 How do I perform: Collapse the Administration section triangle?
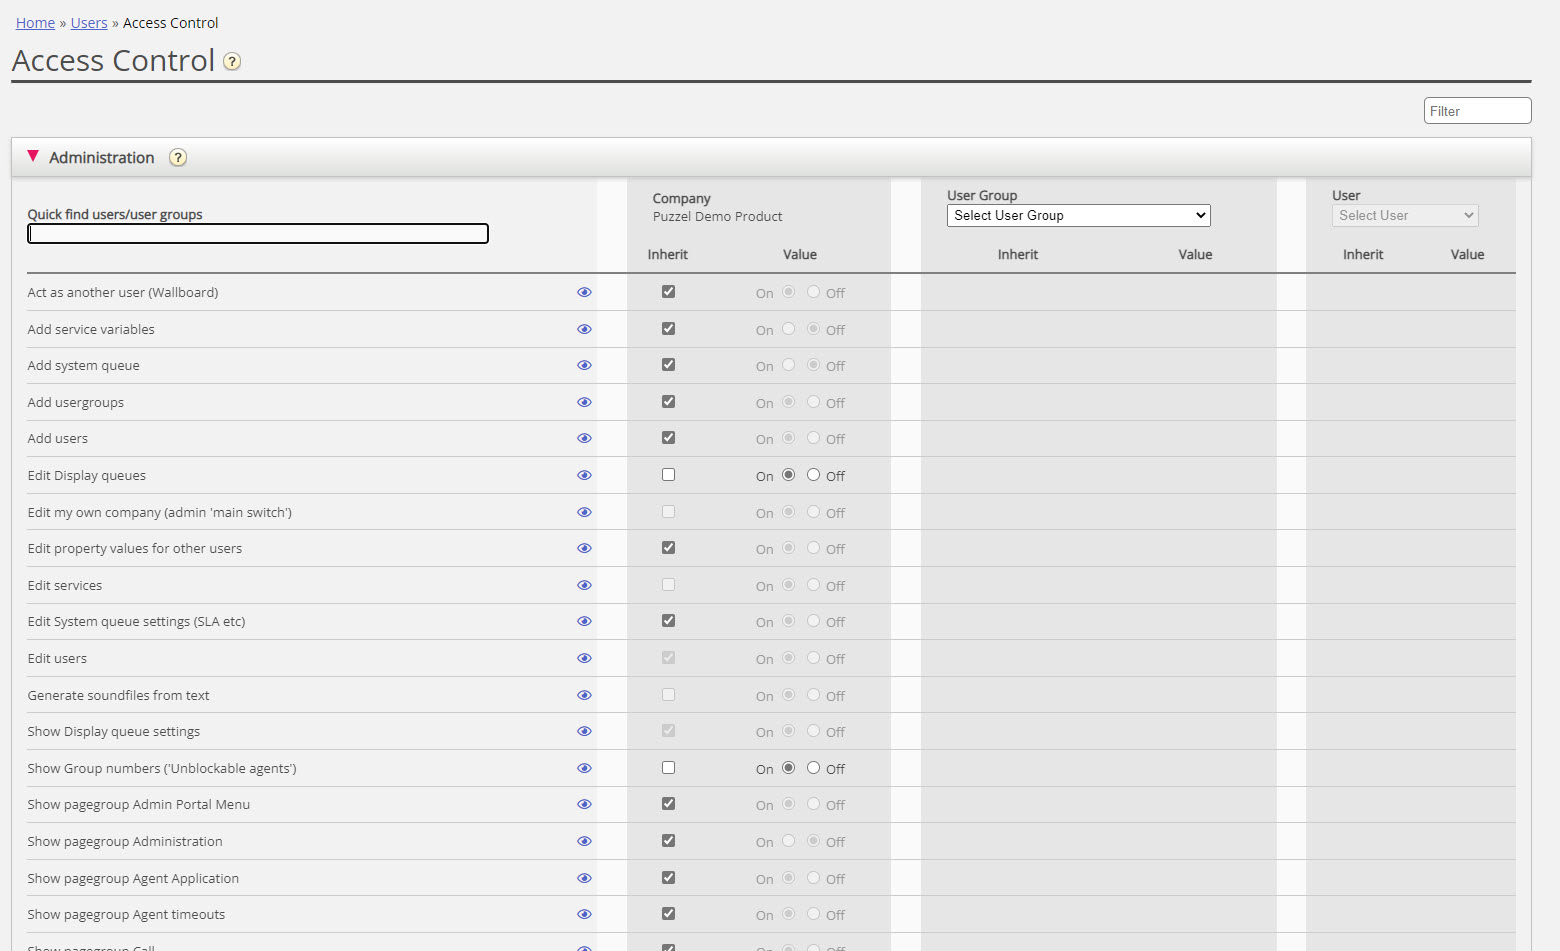pyautogui.click(x=33, y=157)
